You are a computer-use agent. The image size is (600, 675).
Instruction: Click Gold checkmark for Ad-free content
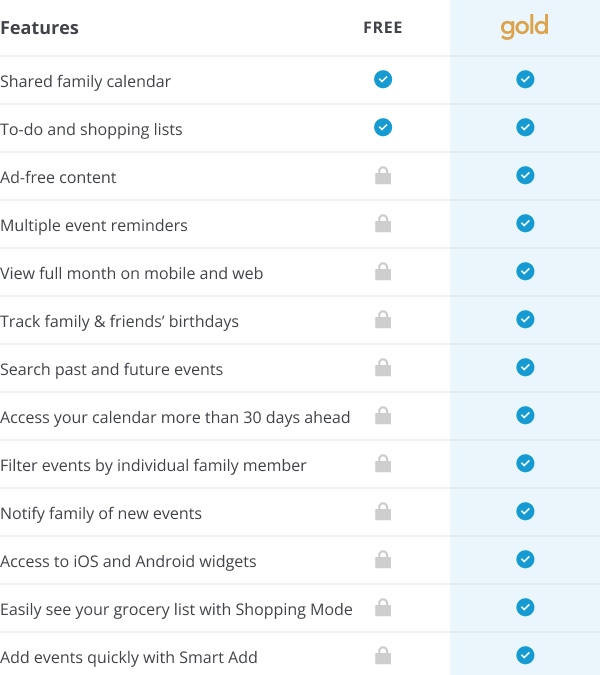tap(525, 175)
